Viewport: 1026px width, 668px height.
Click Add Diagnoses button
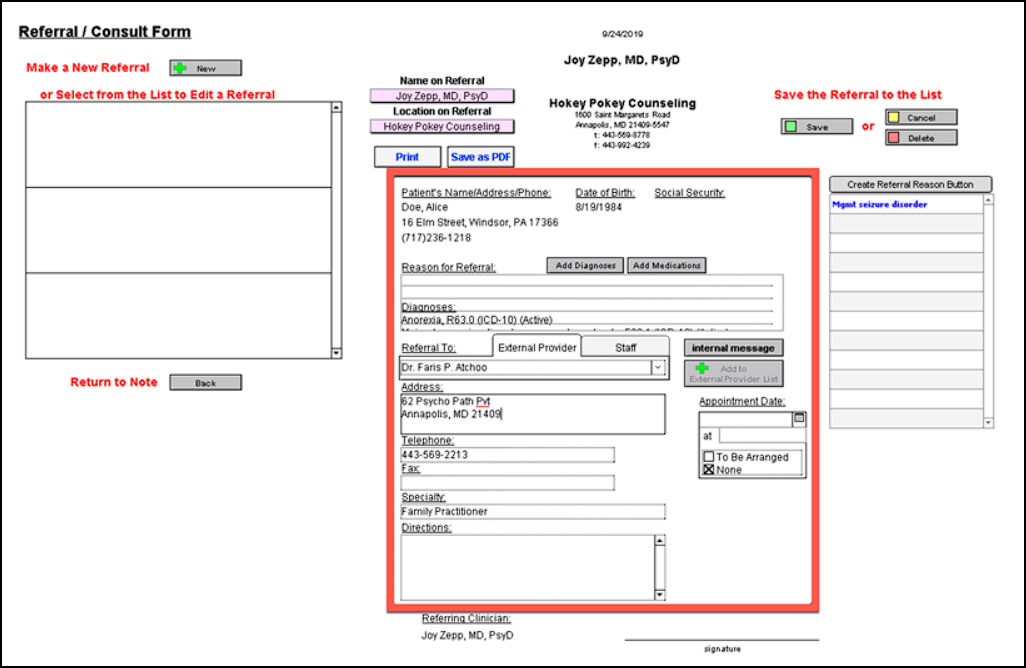point(586,265)
